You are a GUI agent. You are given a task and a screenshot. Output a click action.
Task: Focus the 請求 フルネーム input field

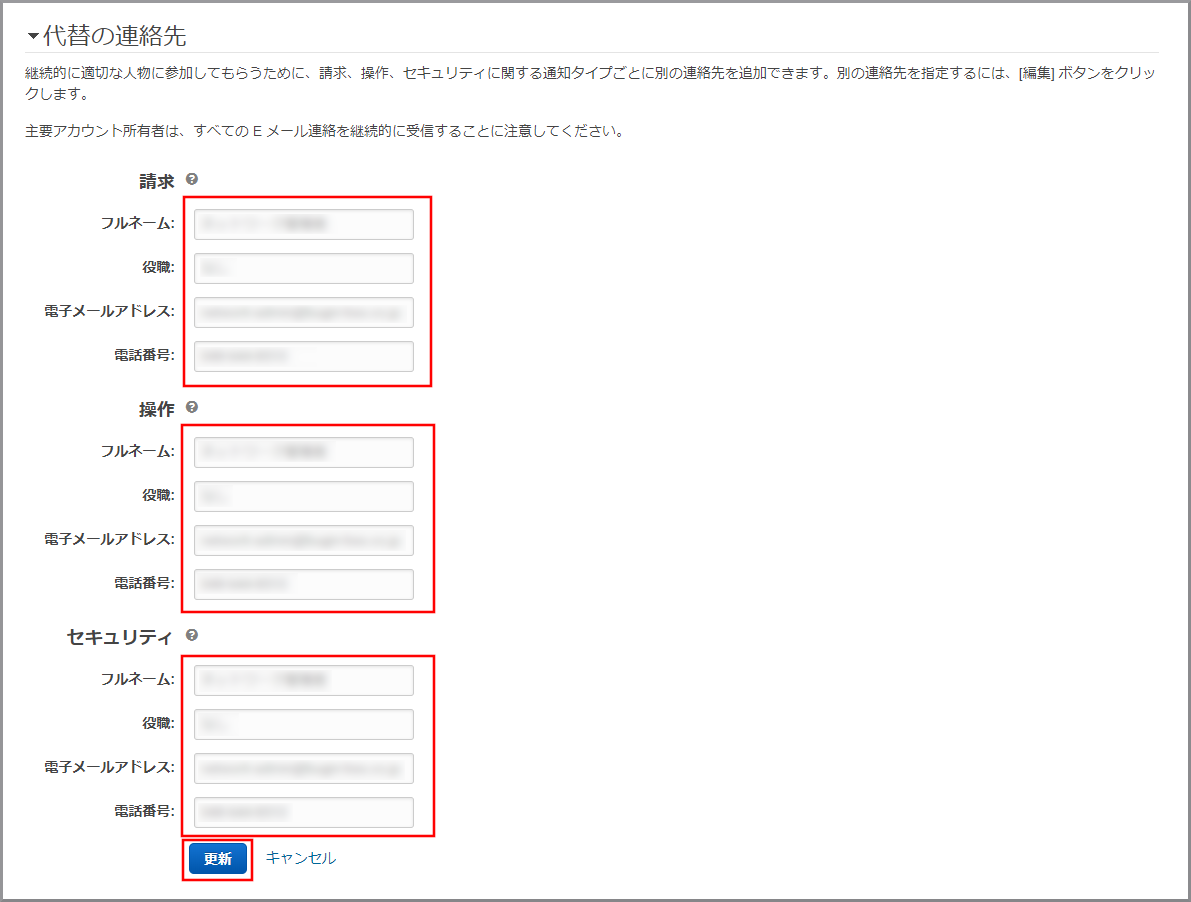304,224
